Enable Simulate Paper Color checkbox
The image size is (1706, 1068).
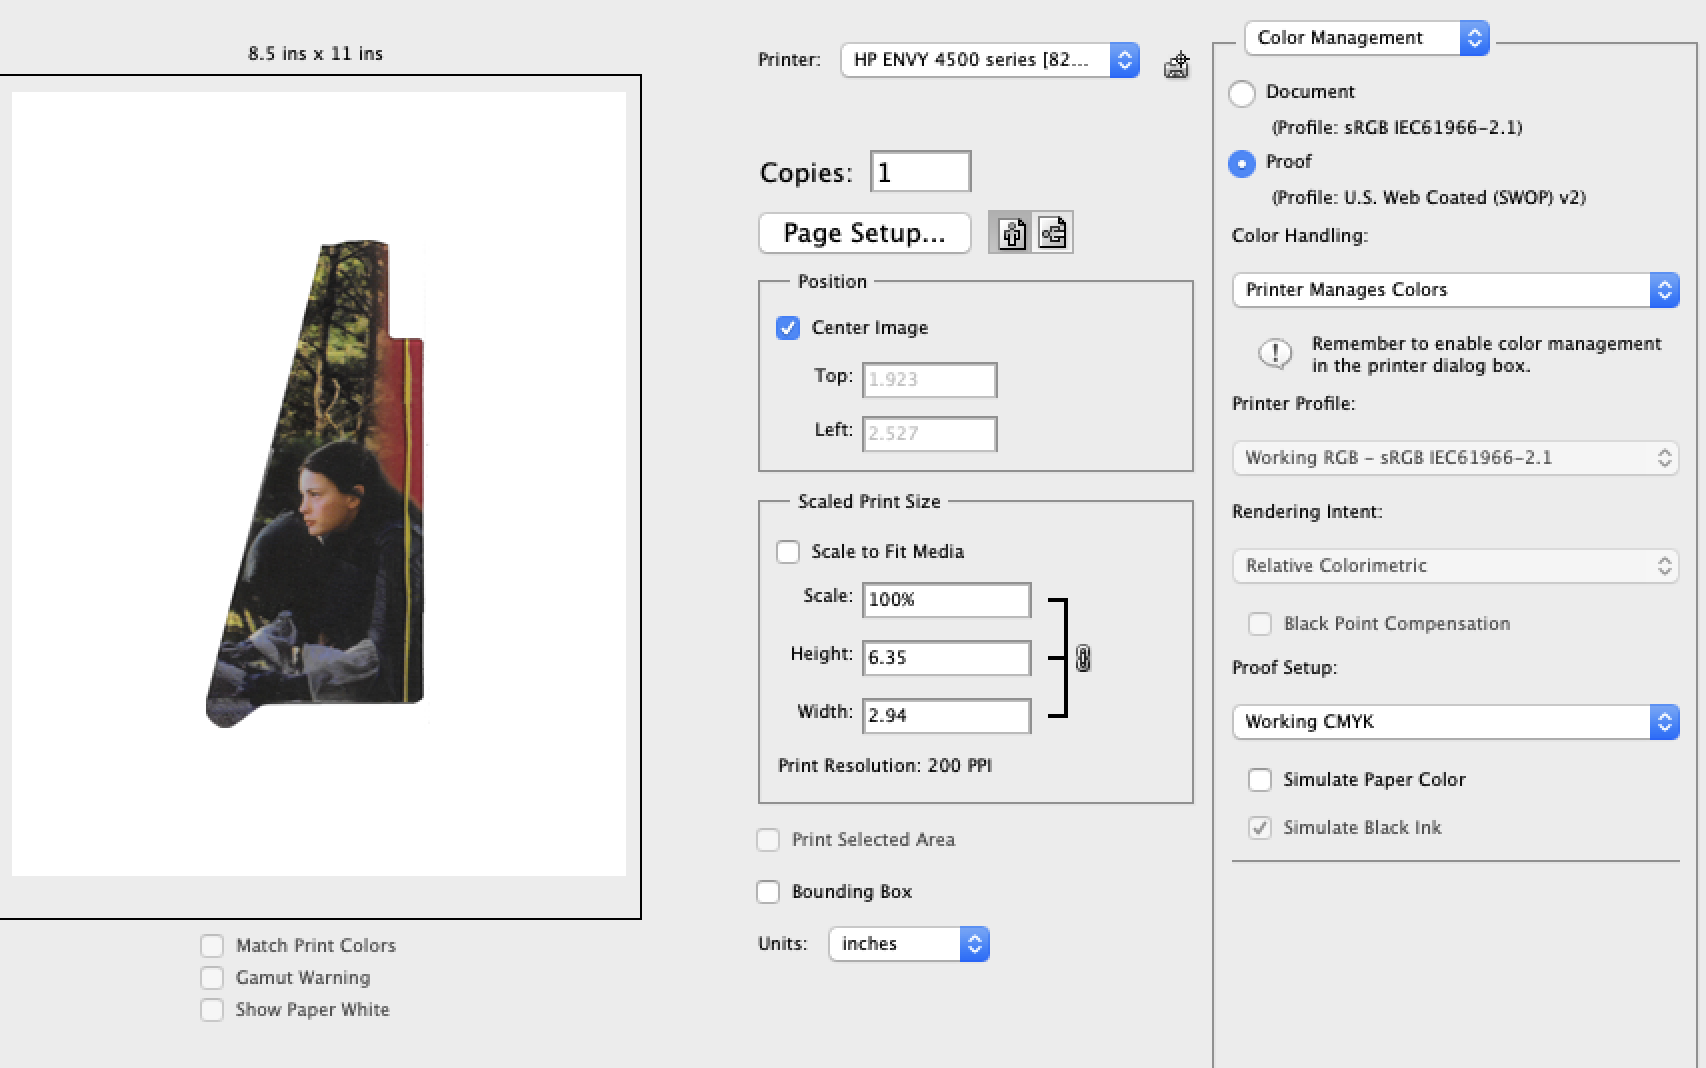tap(1260, 780)
